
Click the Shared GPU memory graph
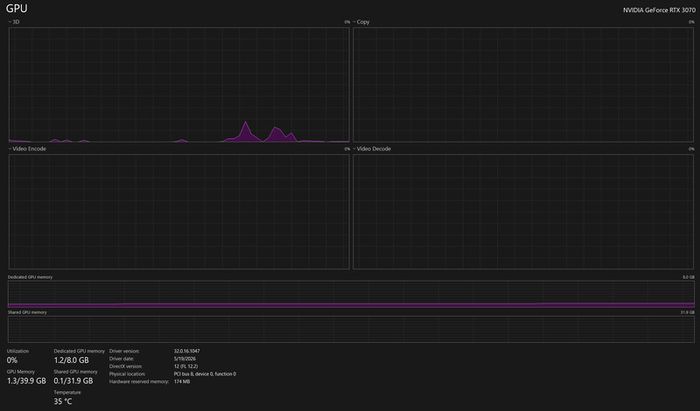351,329
